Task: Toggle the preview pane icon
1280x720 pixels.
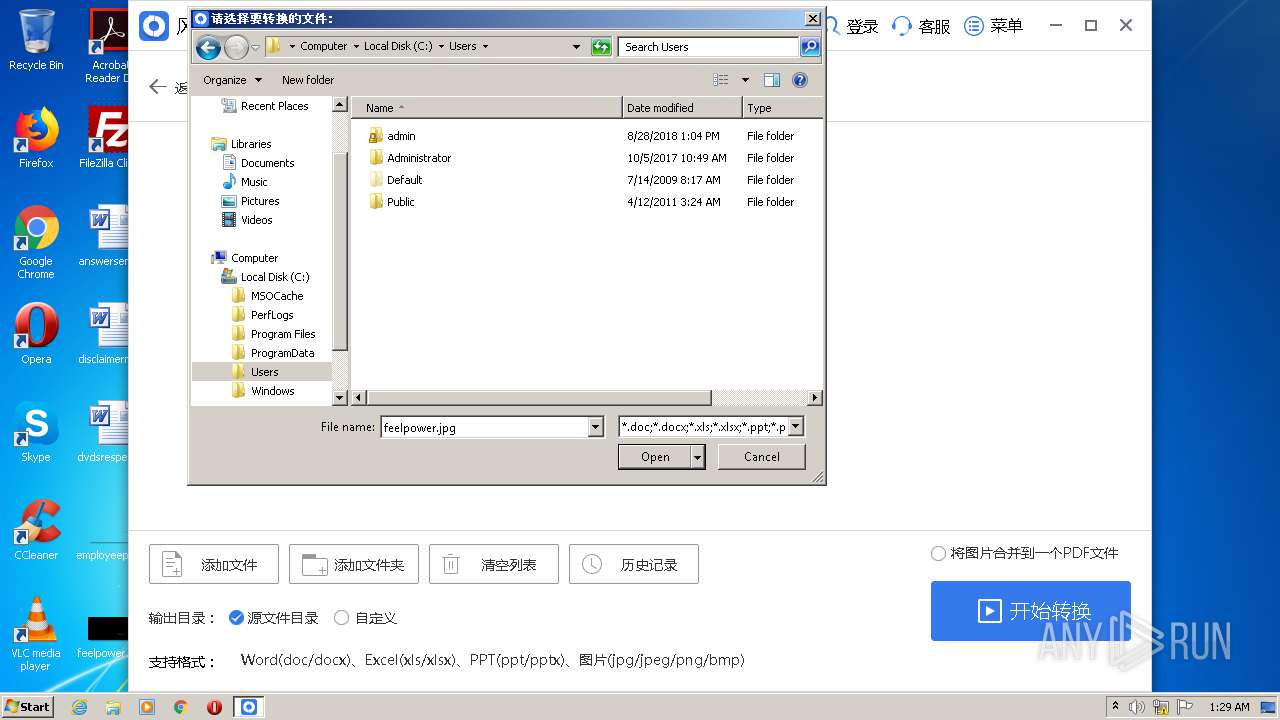Action: click(x=771, y=80)
